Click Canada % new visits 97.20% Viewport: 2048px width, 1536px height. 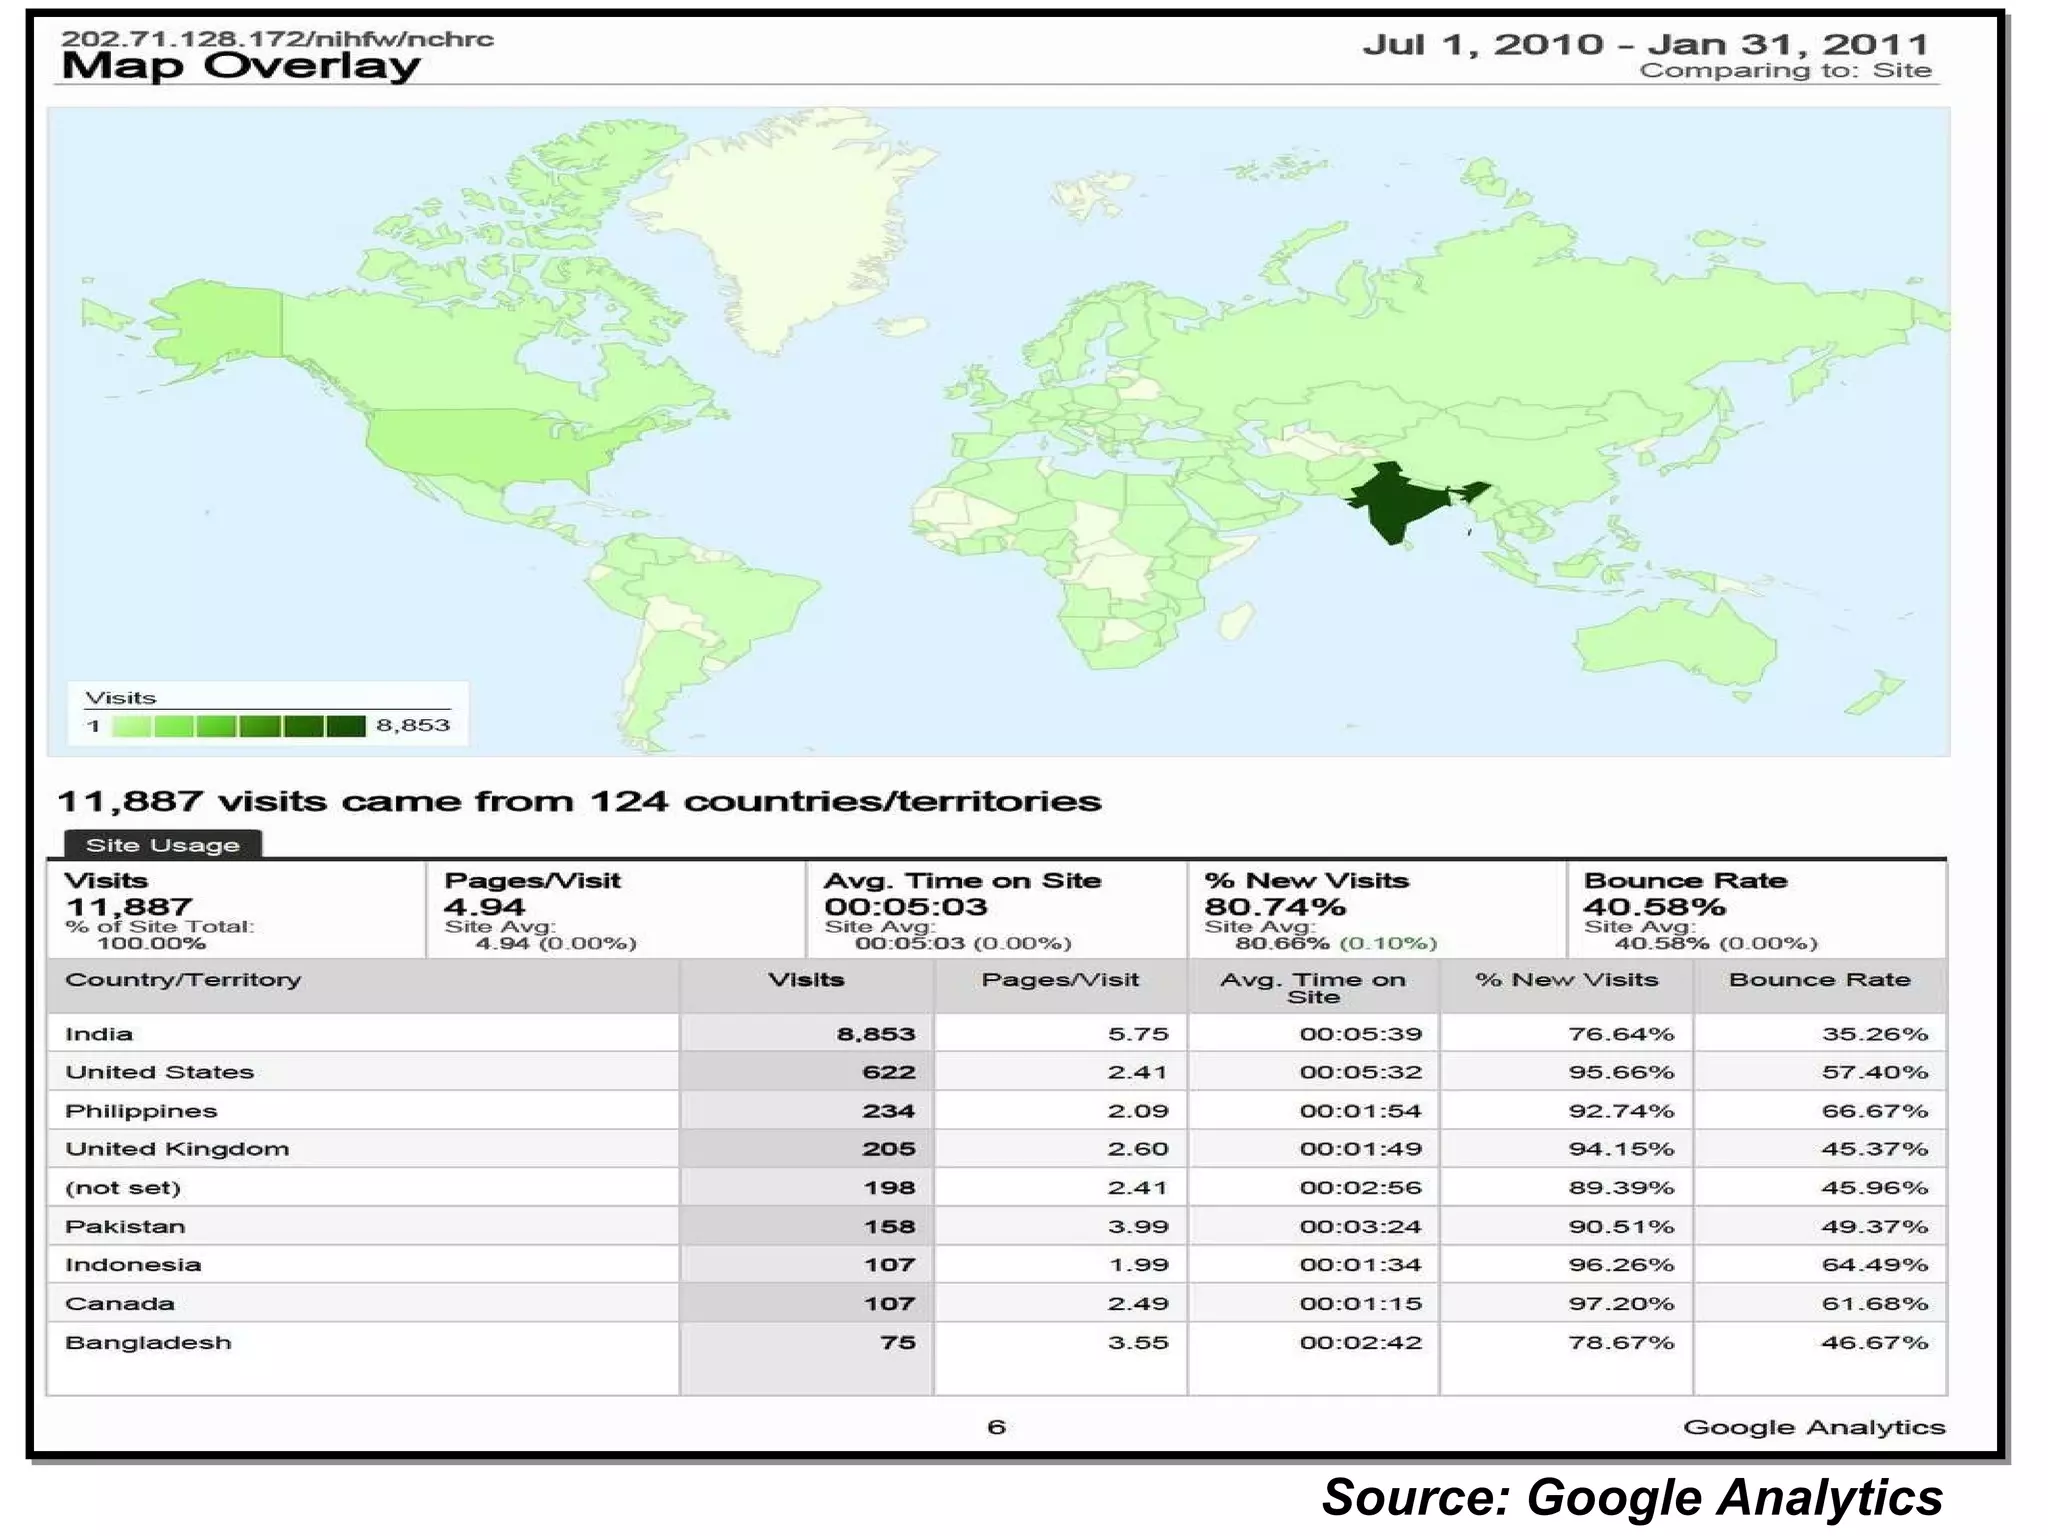(x=1621, y=1303)
